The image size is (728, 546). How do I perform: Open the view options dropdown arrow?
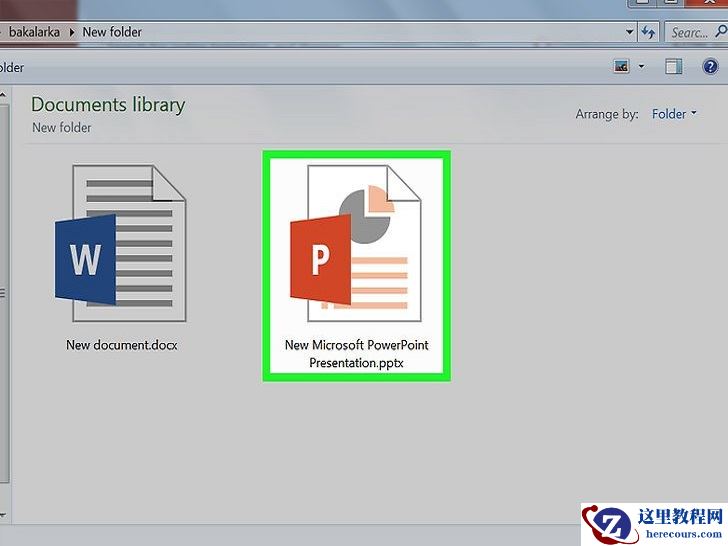pos(641,67)
